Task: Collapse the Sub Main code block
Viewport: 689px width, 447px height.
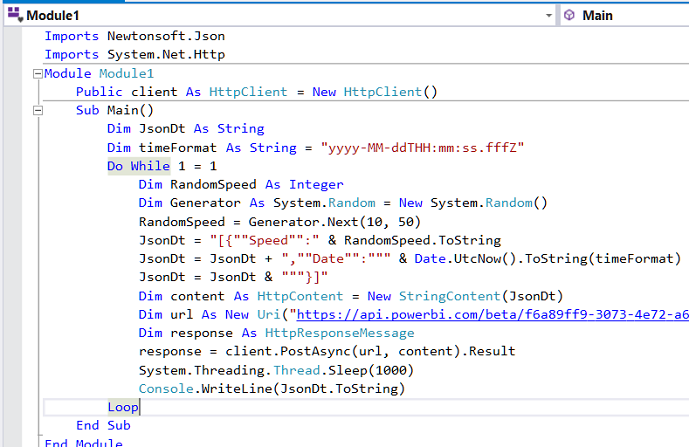Action: 37,110
